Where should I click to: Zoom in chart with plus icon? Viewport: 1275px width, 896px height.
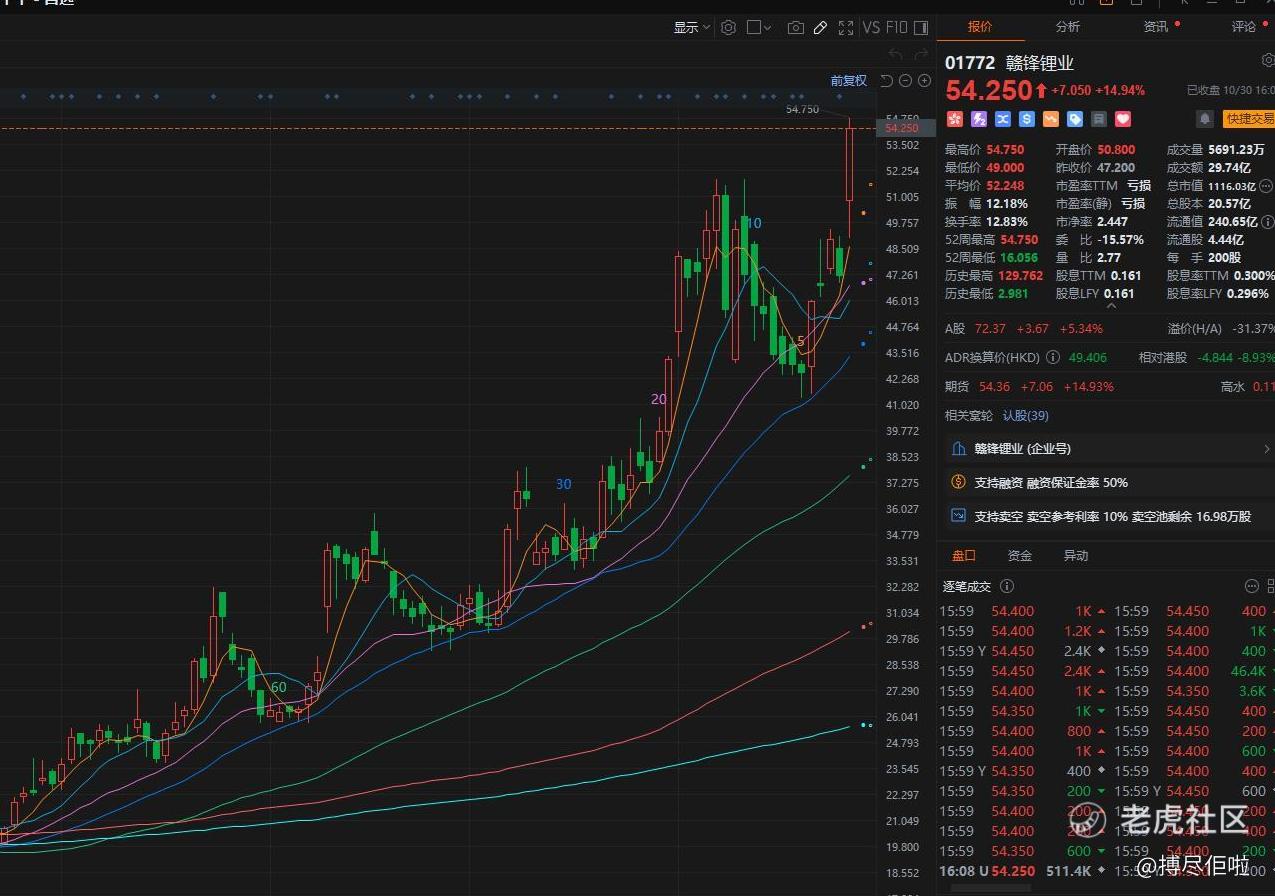[923, 81]
